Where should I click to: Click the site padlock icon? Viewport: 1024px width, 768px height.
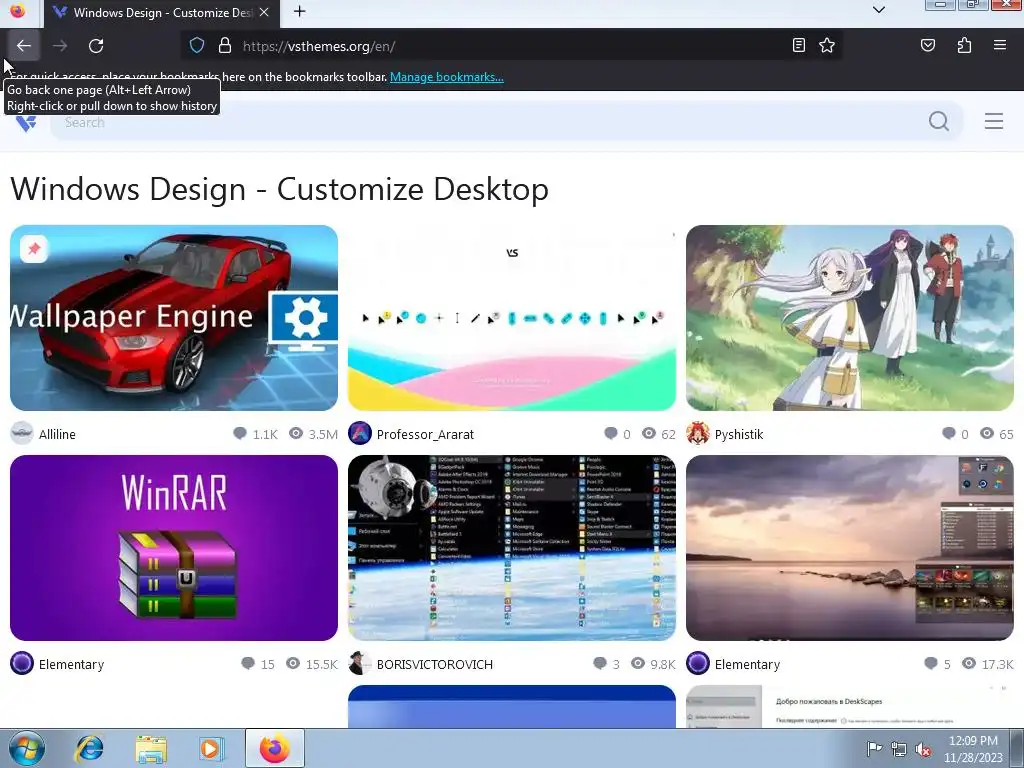point(225,46)
